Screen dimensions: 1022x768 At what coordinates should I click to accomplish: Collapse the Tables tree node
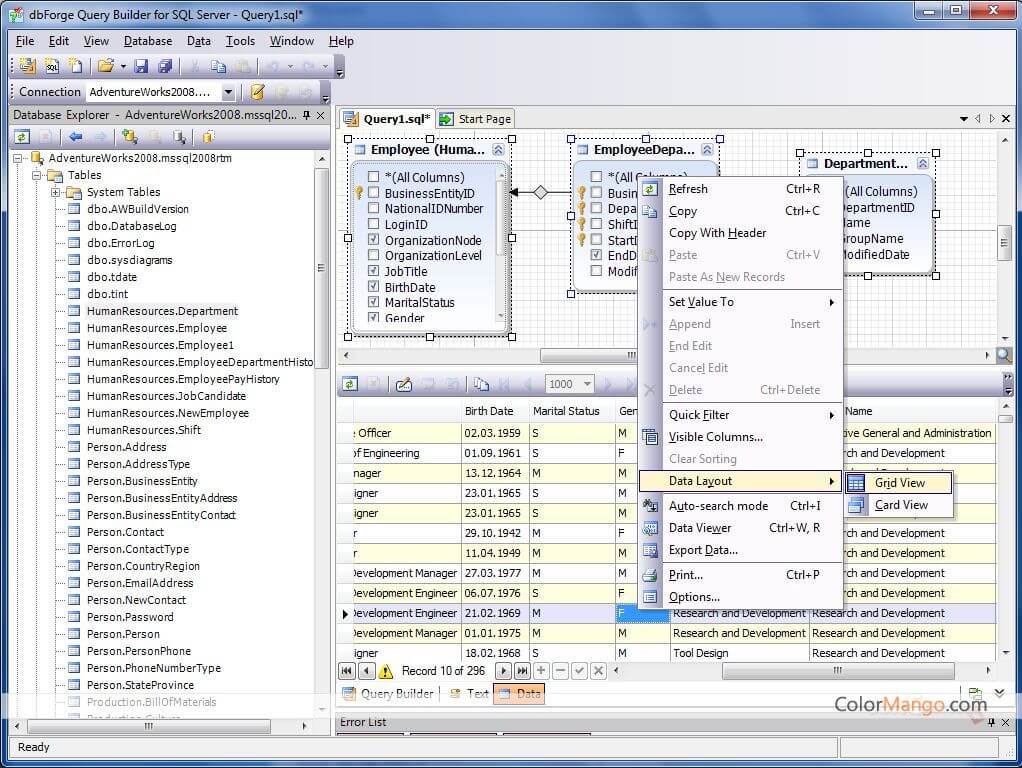[36, 175]
